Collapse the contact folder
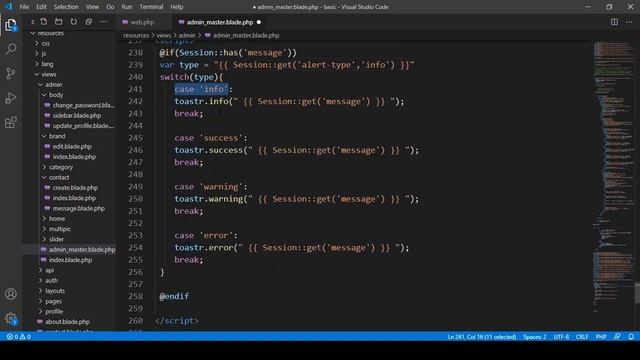This screenshot has height=360, width=640. [x=59, y=177]
